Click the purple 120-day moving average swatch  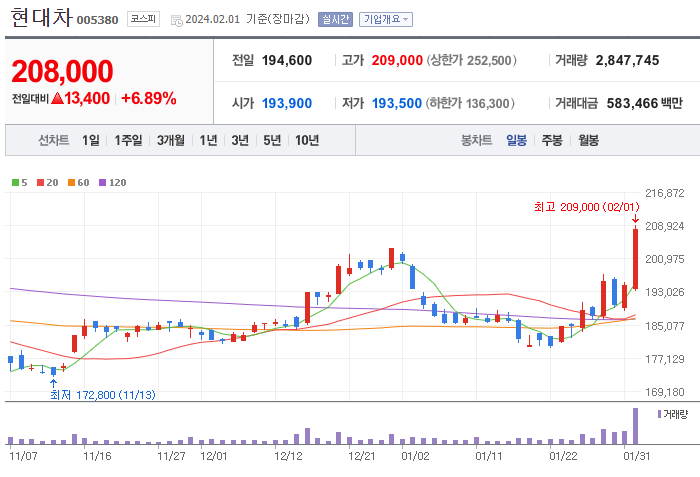click(x=102, y=182)
